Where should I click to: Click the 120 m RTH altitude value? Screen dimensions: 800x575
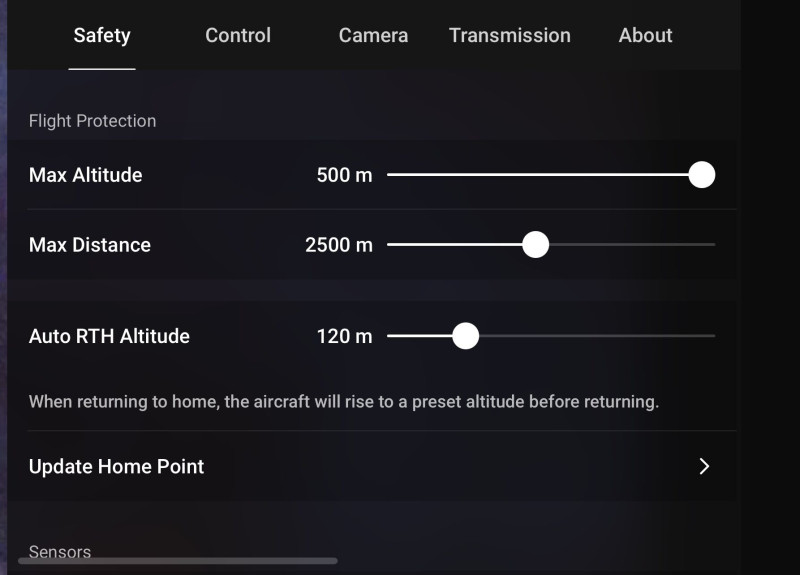point(344,336)
